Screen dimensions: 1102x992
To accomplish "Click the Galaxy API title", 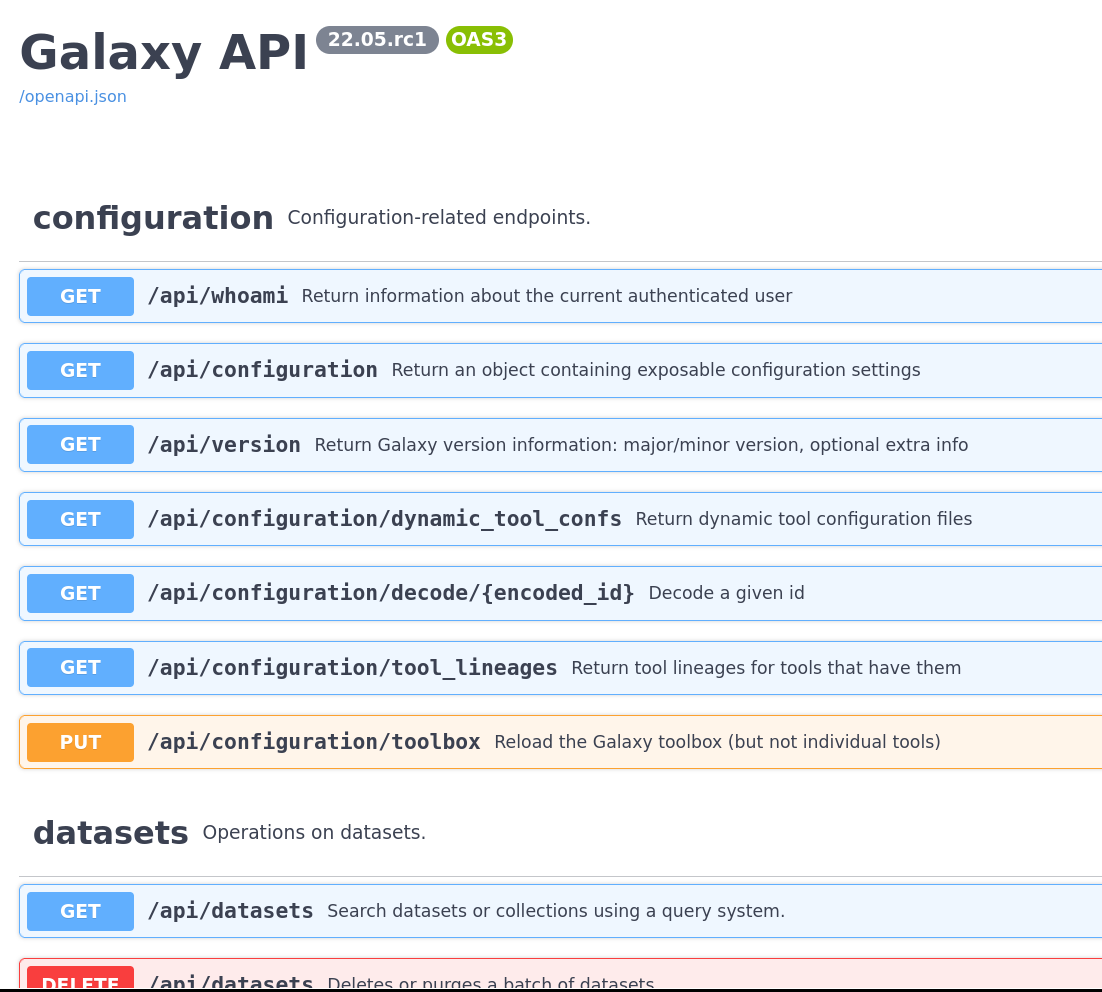I will (163, 52).
